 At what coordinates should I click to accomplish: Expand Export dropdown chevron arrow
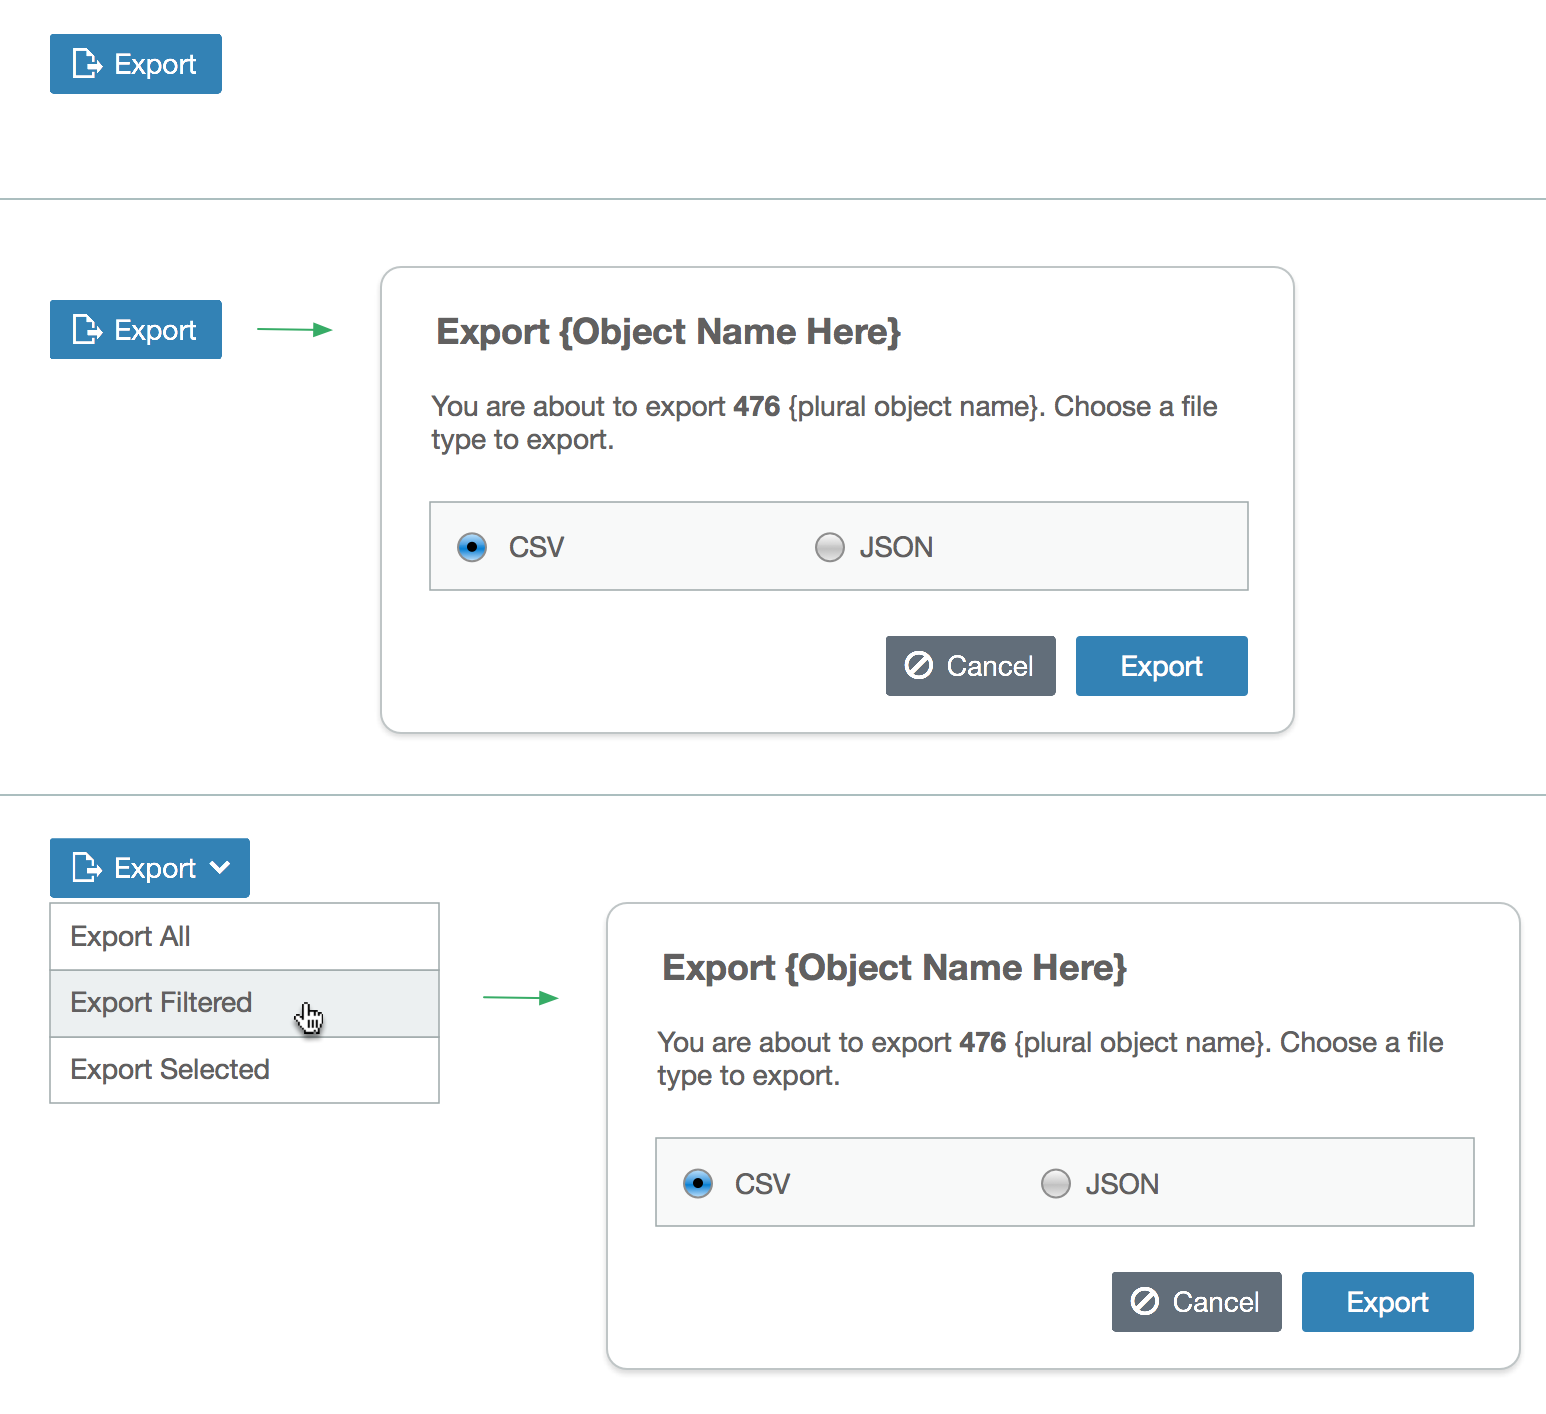220,867
